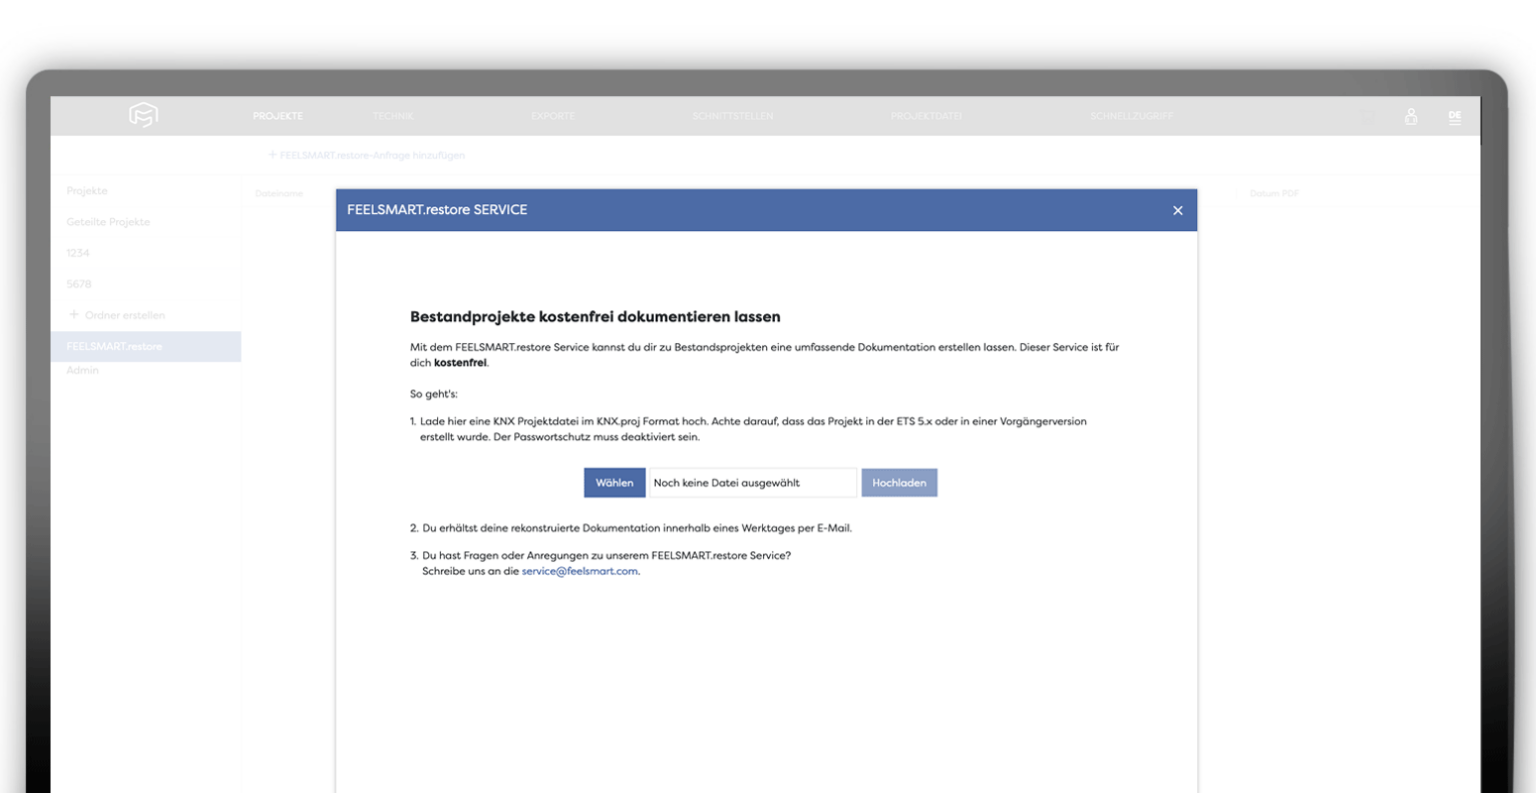This screenshot has height=793, width=1536.
Task: Open folder 1234 in the sidebar
Action: coord(78,253)
